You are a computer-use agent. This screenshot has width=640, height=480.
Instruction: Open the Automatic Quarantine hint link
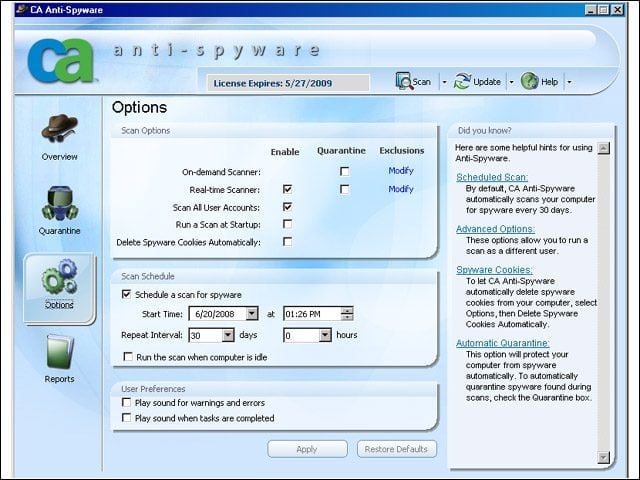click(502, 343)
